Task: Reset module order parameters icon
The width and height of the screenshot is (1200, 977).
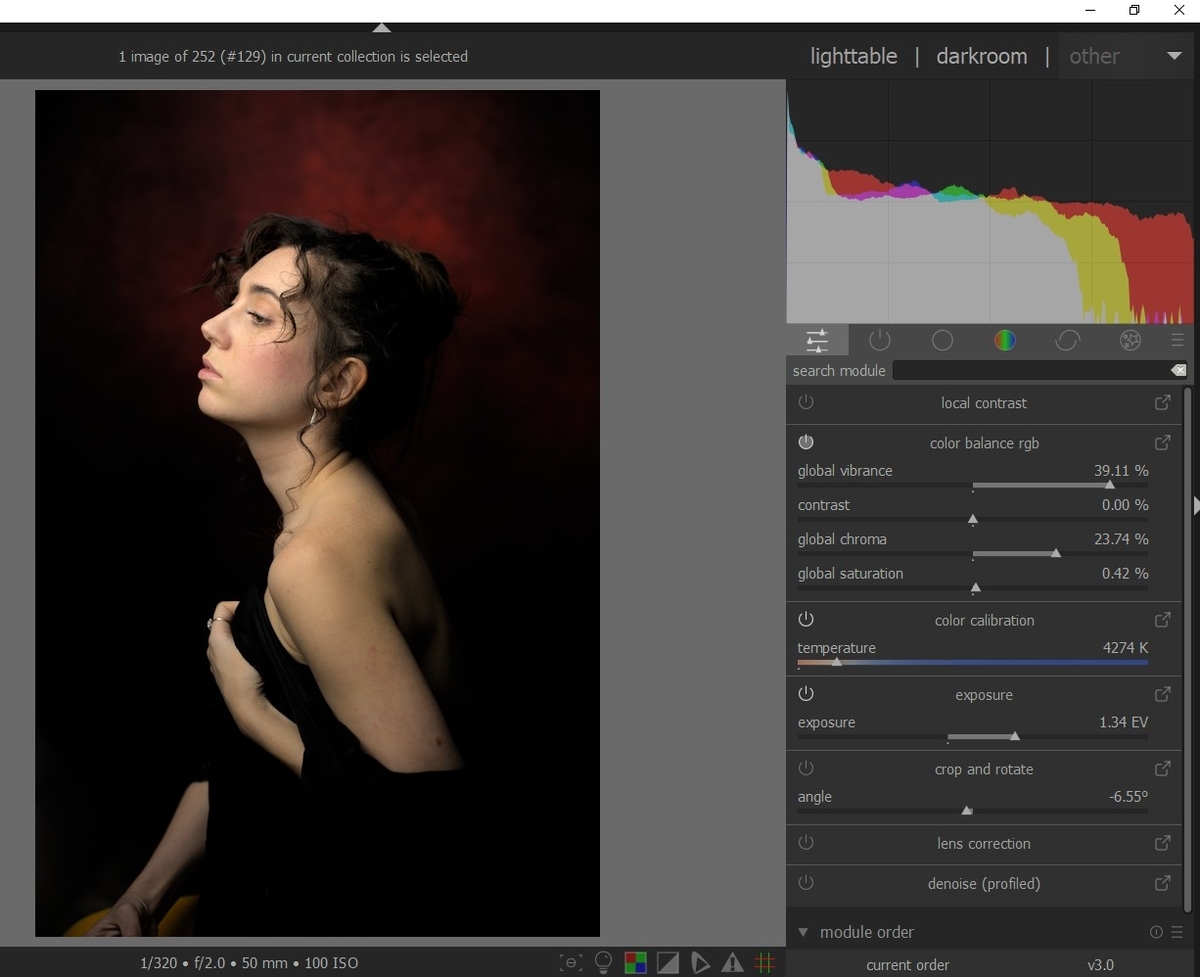Action: [x=1156, y=932]
